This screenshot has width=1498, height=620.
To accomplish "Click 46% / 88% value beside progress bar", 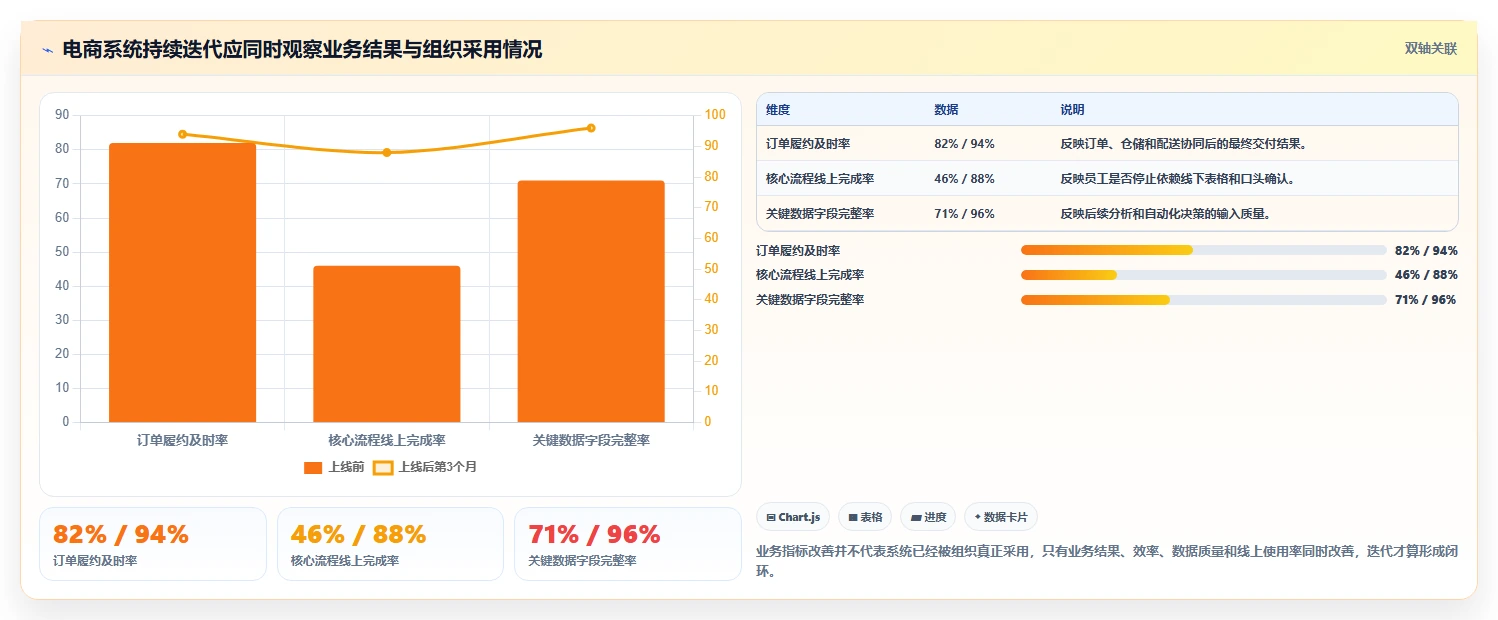I will point(1426,275).
